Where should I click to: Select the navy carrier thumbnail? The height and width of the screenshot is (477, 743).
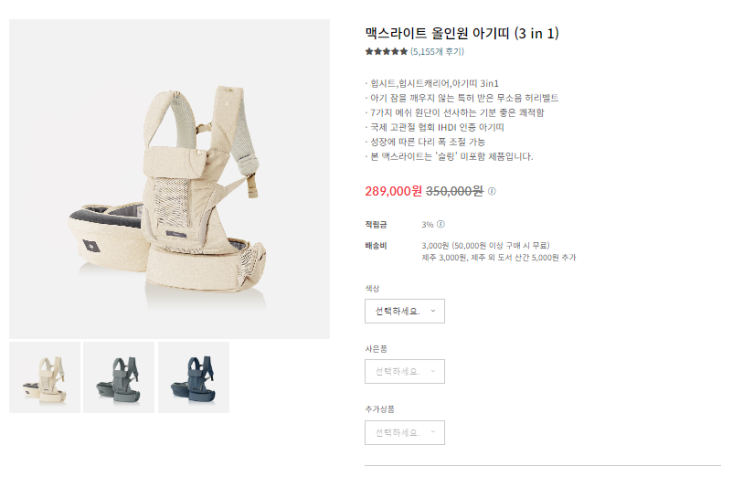[x=194, y=378]
